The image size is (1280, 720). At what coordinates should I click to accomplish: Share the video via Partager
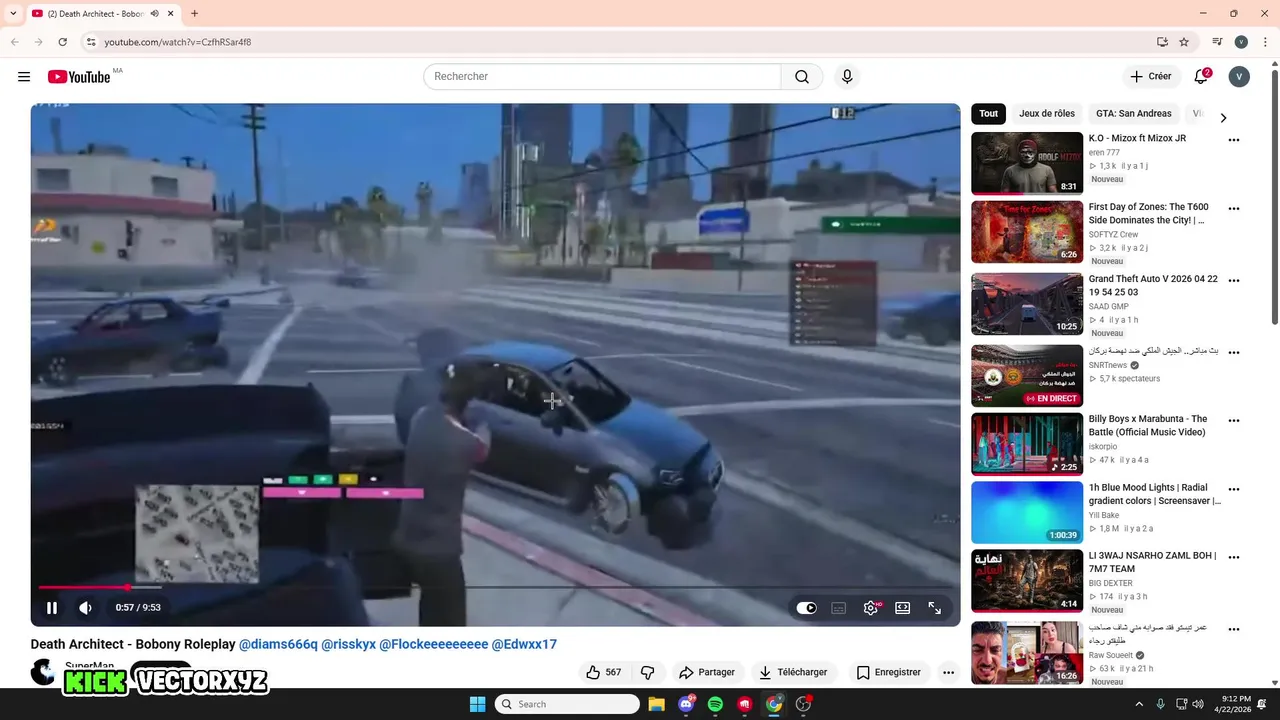point(706,672)
